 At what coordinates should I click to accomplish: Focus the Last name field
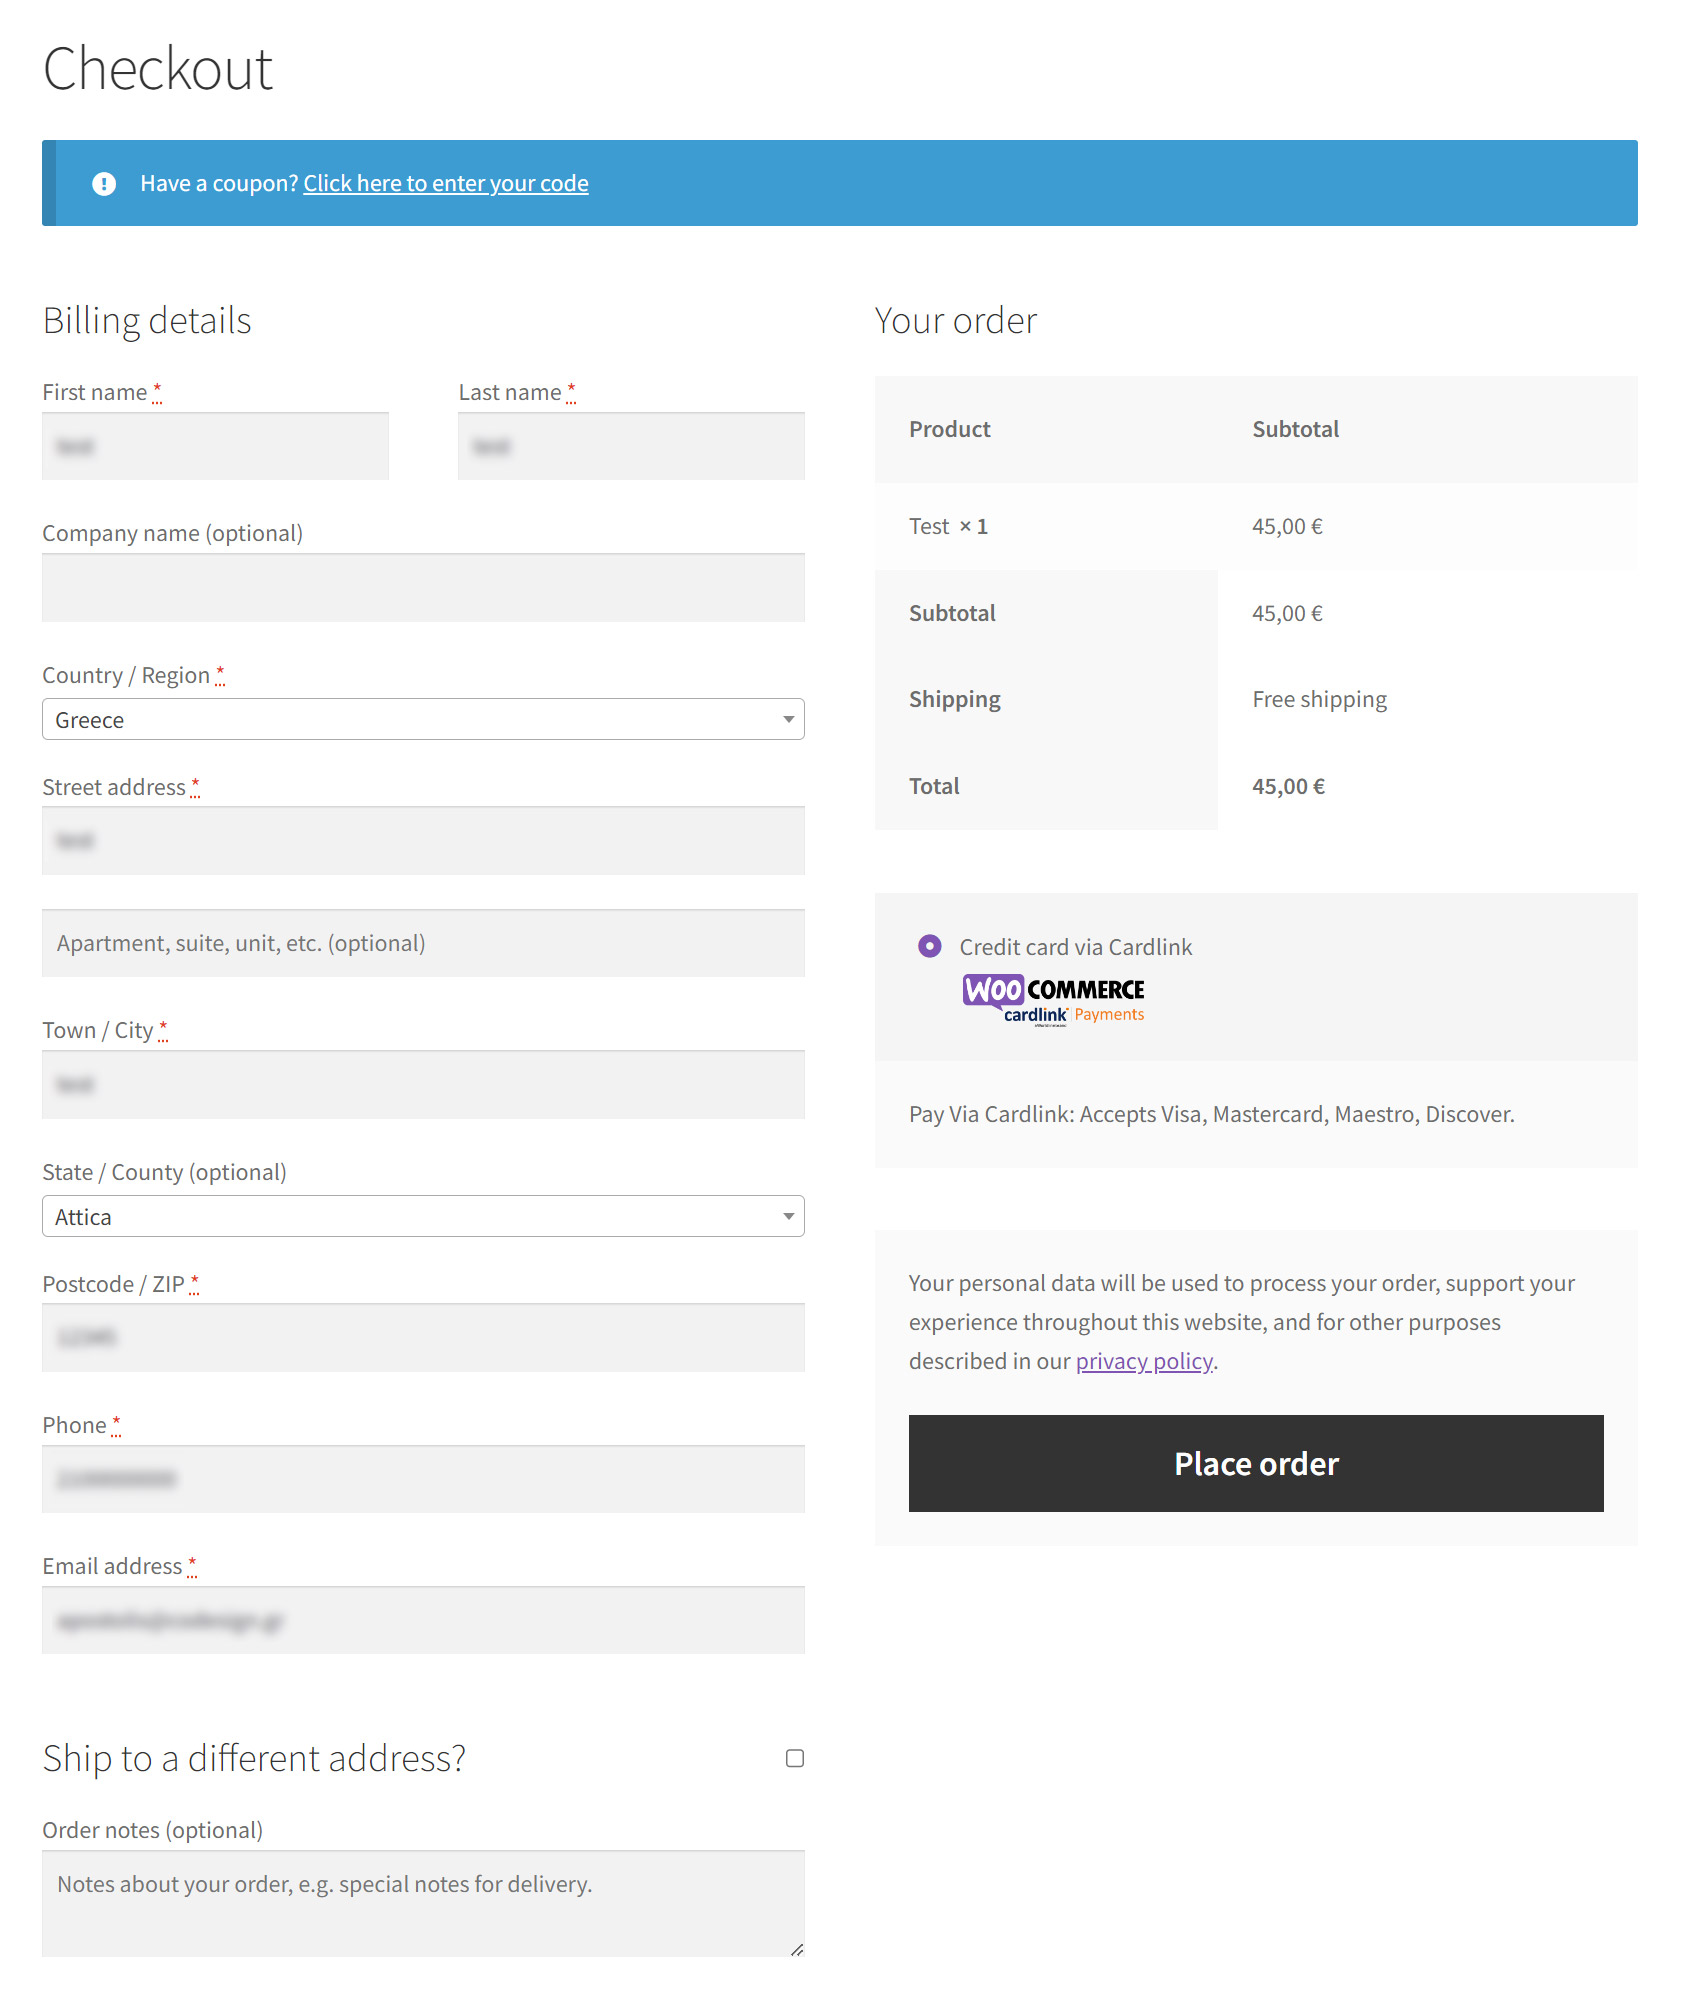click(631, 447)
